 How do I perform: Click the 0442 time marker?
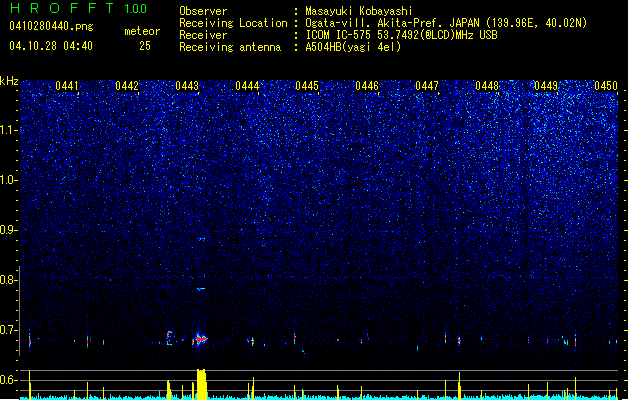click(x=127, y=86)
